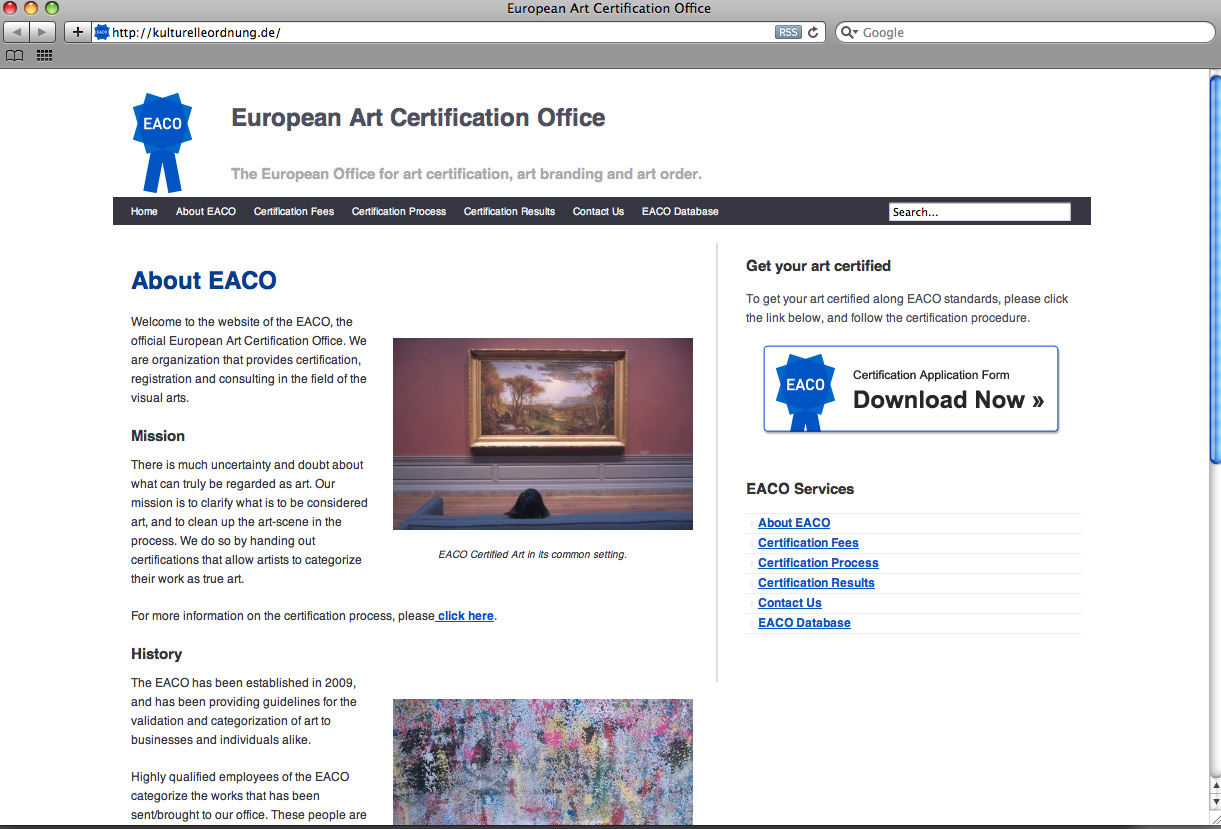This screenshot has width=1221, height=829.
Task: Open Home in the navigation bar
Action: [144, 211]
